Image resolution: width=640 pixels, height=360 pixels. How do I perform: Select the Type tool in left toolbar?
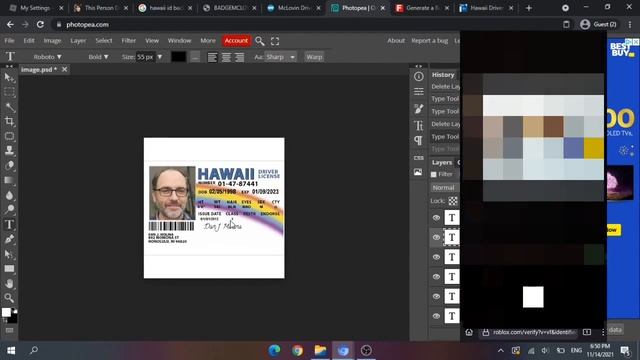9,224
